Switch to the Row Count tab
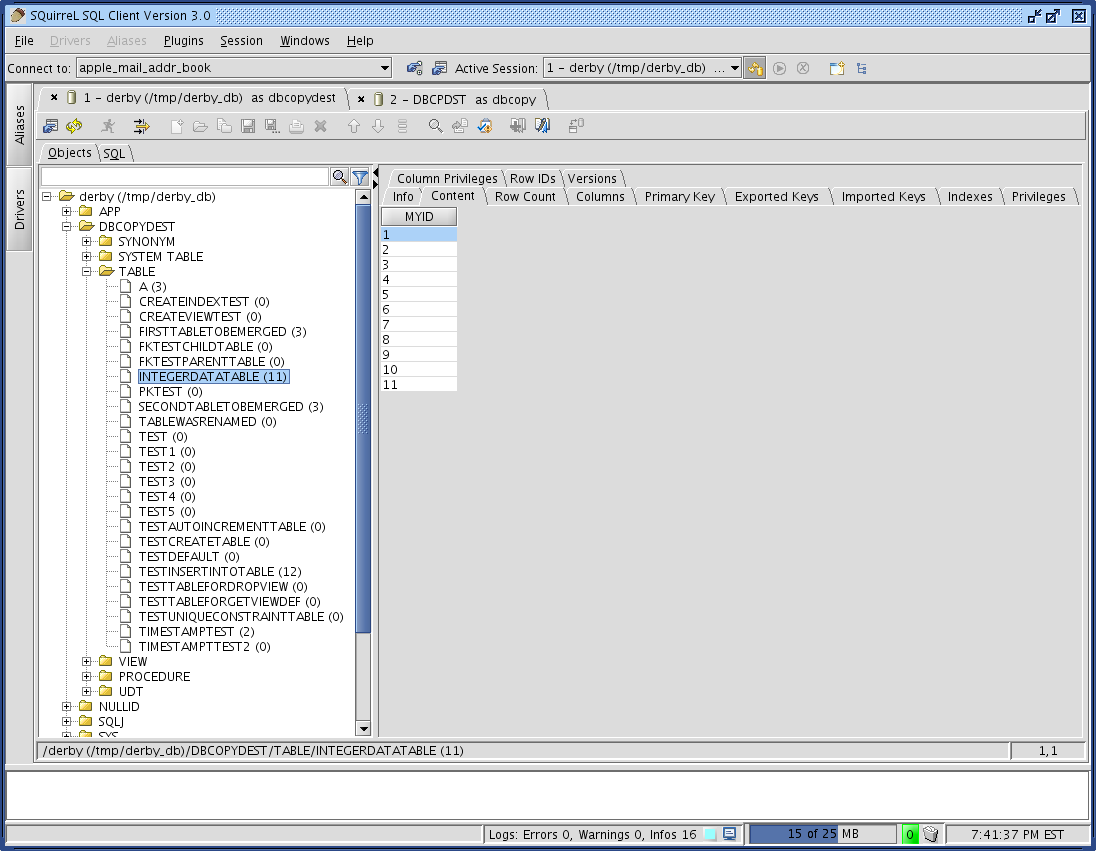 (x=525, y=196)
